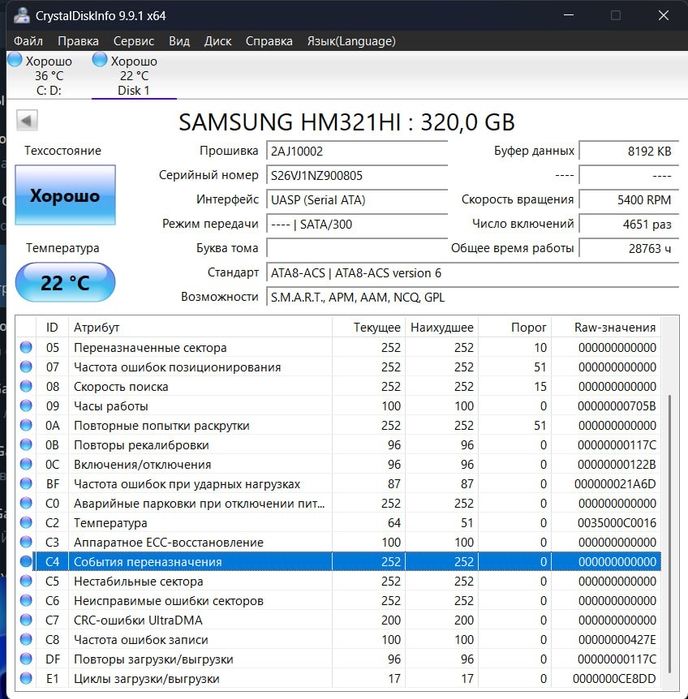The image size is (688, 699).
Task: Click the empty Буква тома field
Action: pyautogui.click(x=357, y=248)
